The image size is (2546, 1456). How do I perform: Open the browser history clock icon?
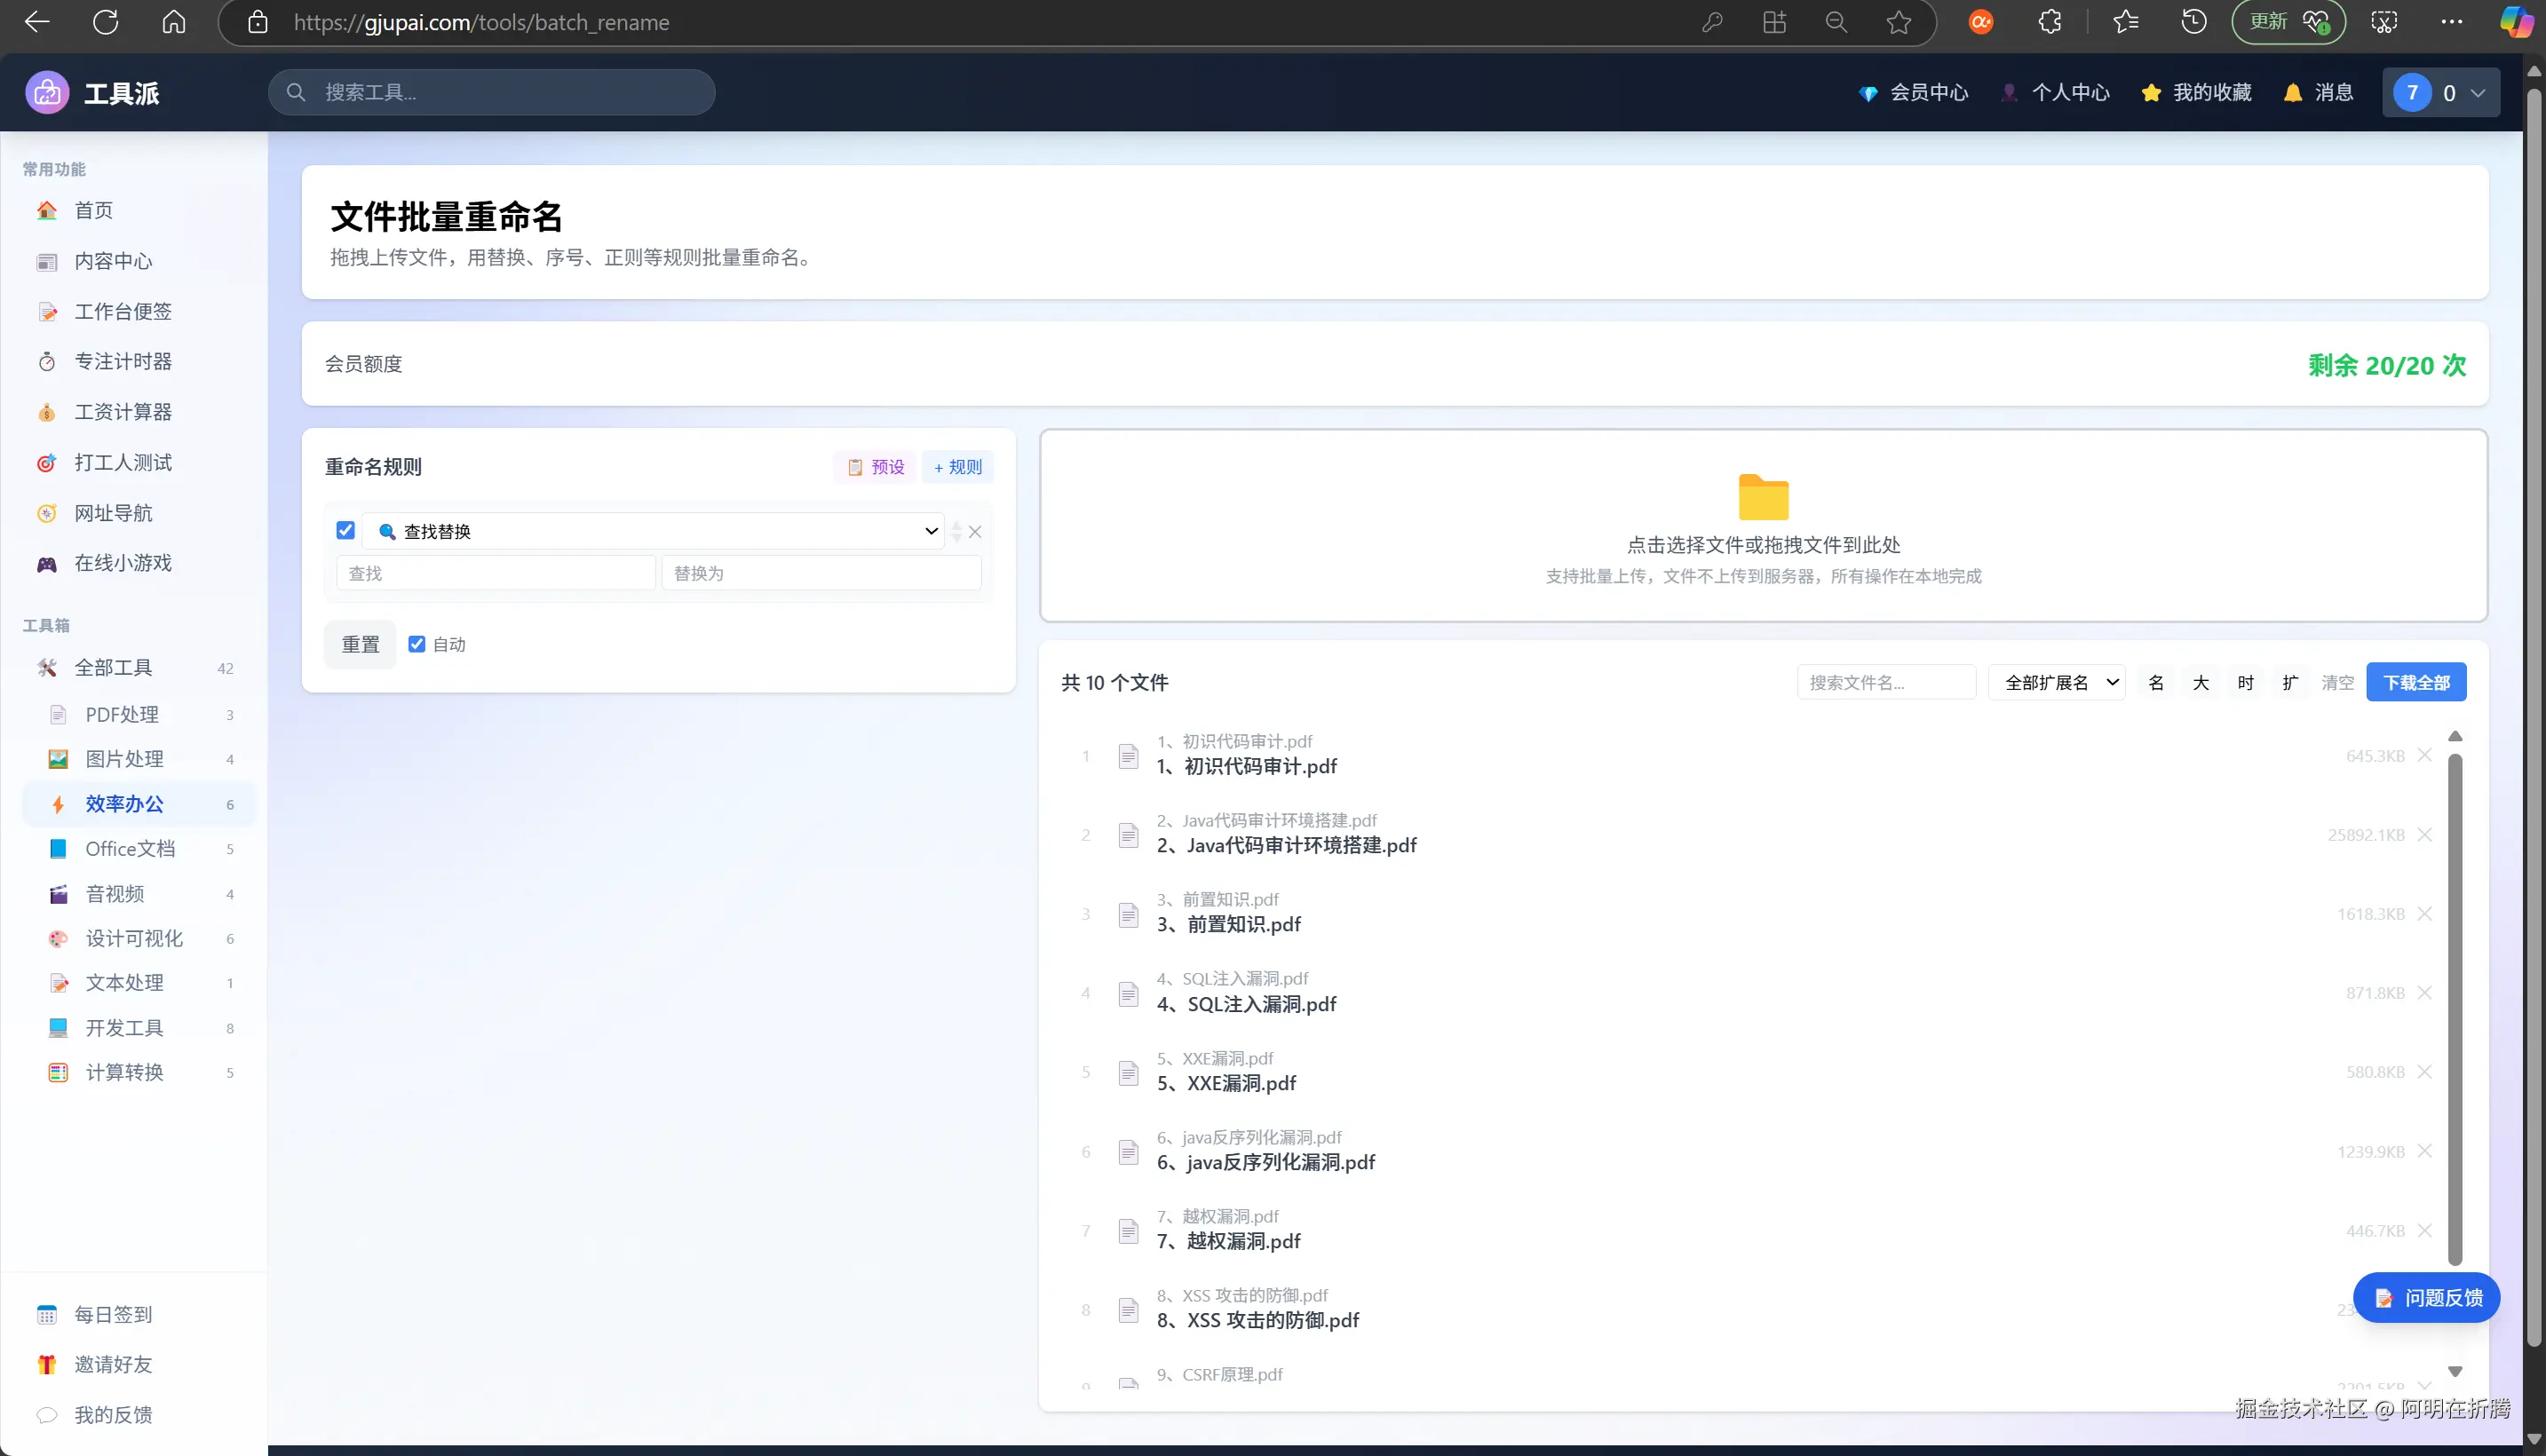click(x=2193, y=22)
